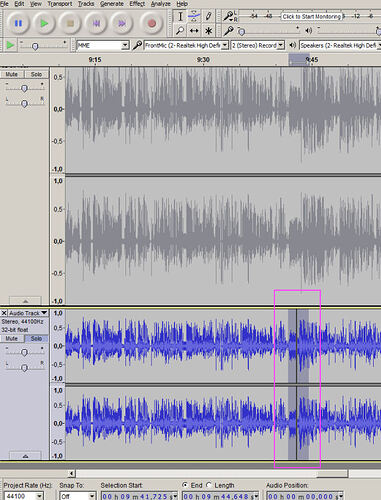The width and height of the screenshot is (381, 500).
Task: Open End time format dropdown arrow
Action: tap(256, 496)
